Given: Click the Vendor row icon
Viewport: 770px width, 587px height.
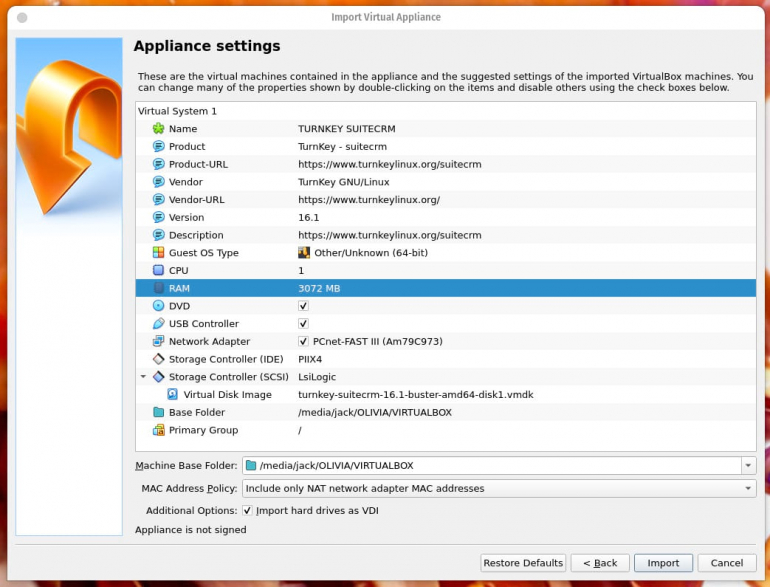Looking at the screenshot, I should click(158, 182).
